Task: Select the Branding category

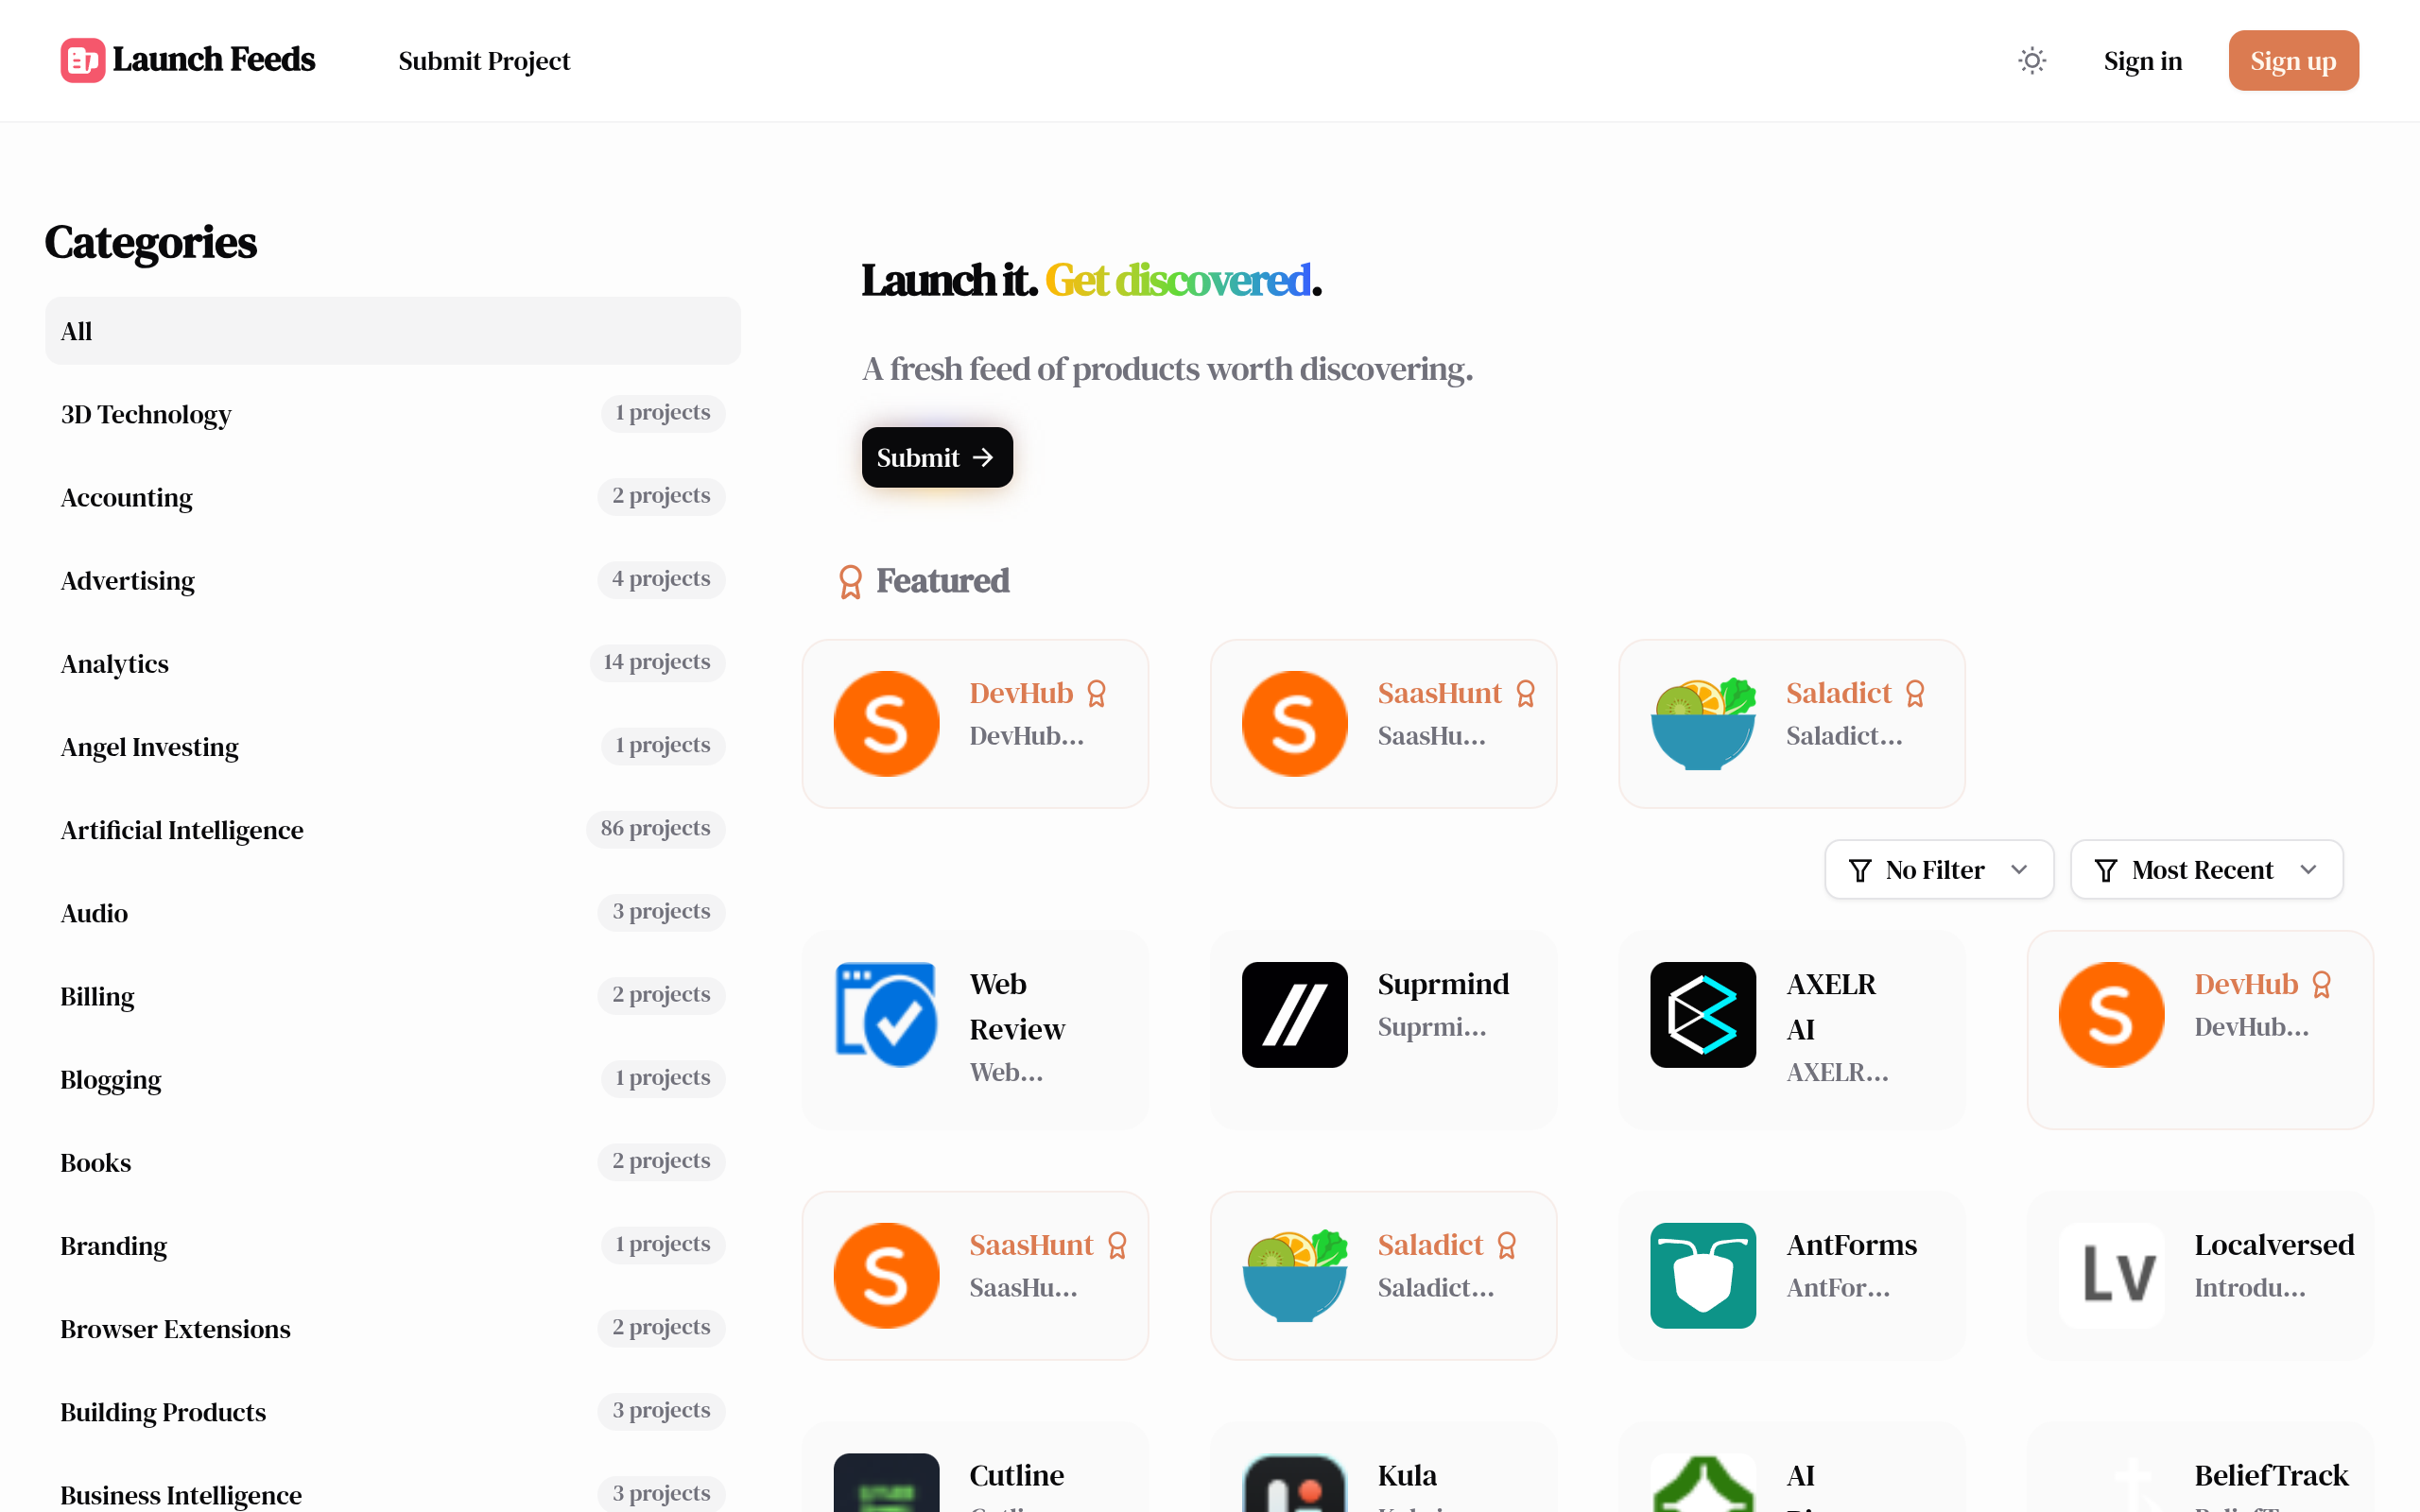Action: (393, 1245)
